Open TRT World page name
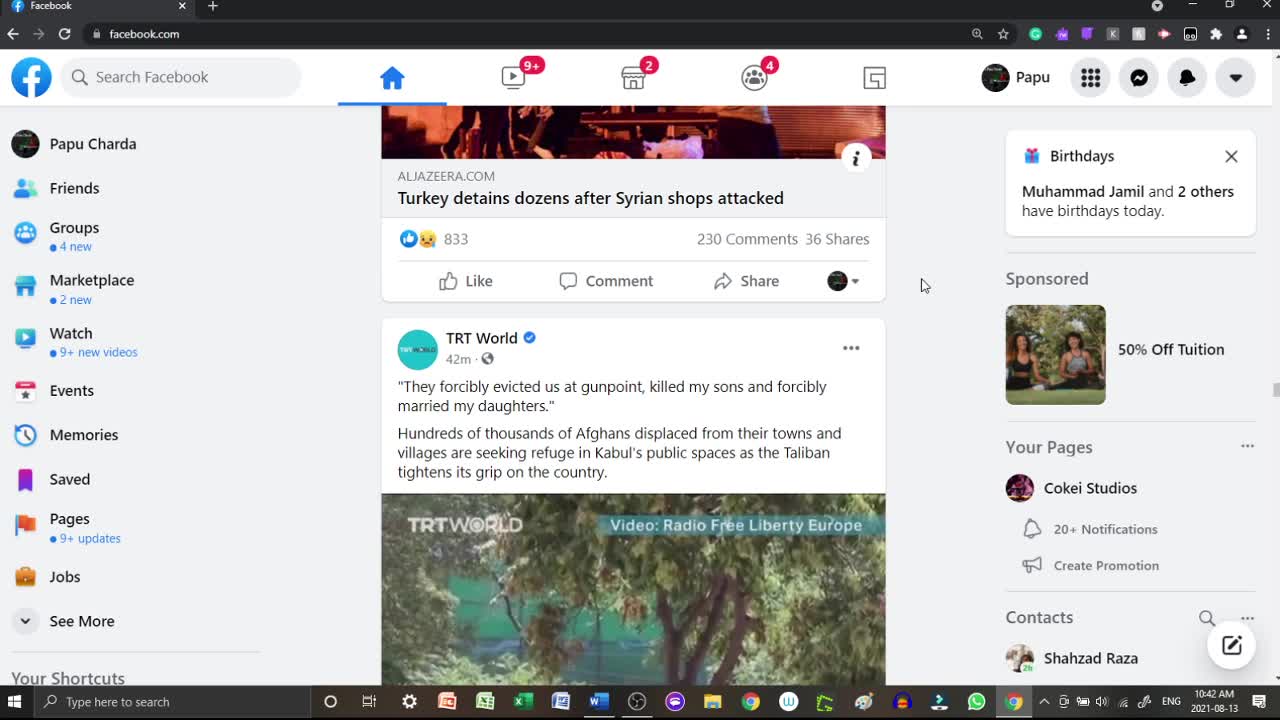Viewport: 1280px width, 720px height. pyautogui.click(x=482, y=338)
